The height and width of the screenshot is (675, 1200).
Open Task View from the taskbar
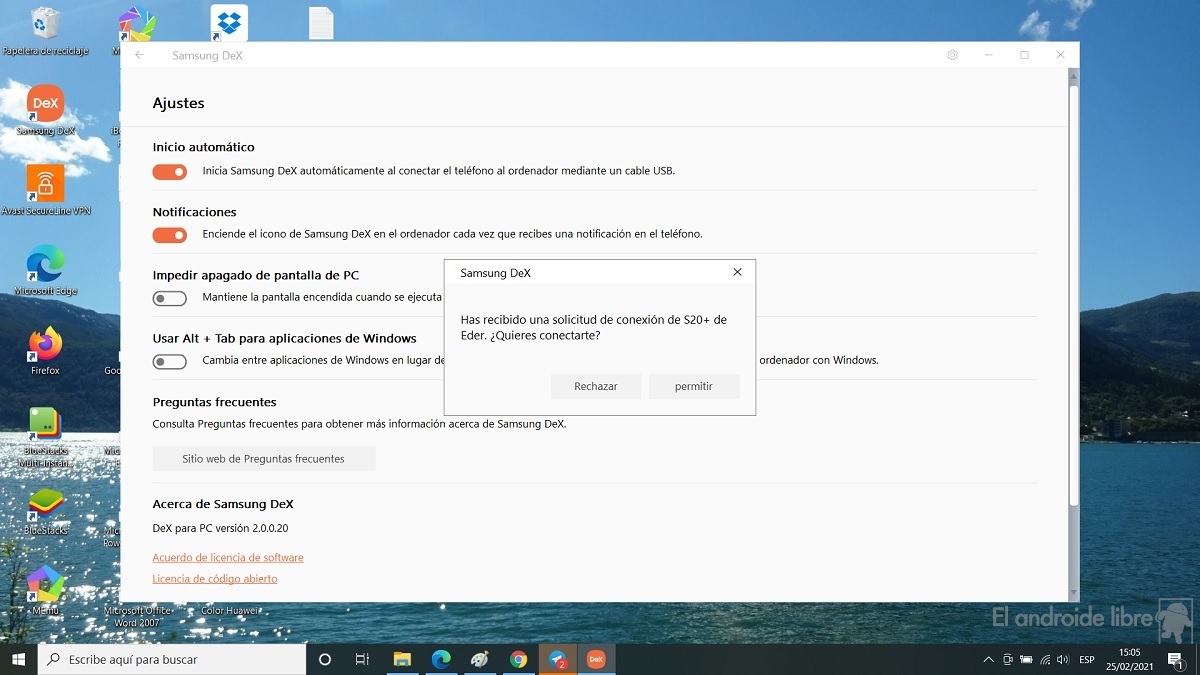362,659
